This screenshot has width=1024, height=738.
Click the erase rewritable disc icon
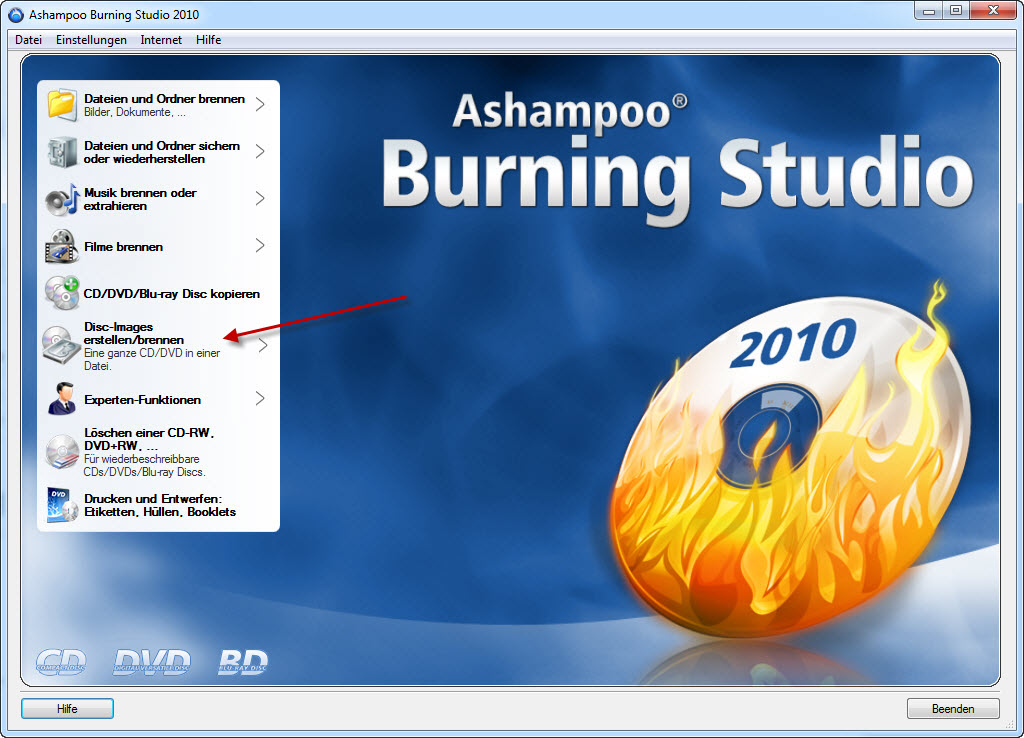[62, 452]
